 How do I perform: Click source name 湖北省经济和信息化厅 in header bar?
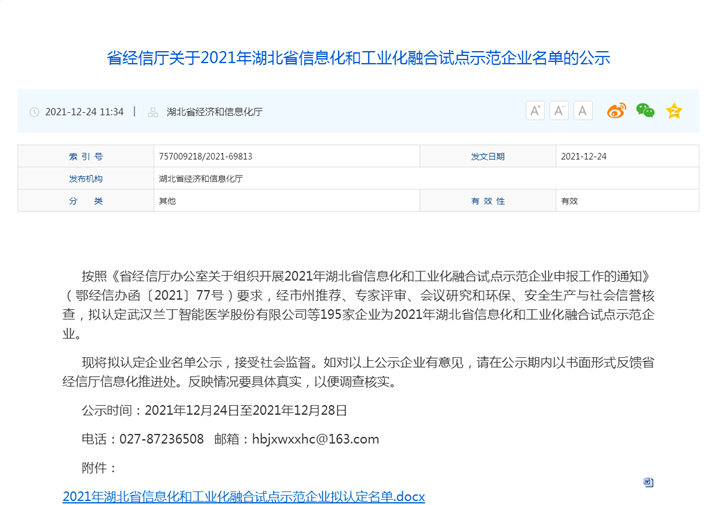point(215,112)
